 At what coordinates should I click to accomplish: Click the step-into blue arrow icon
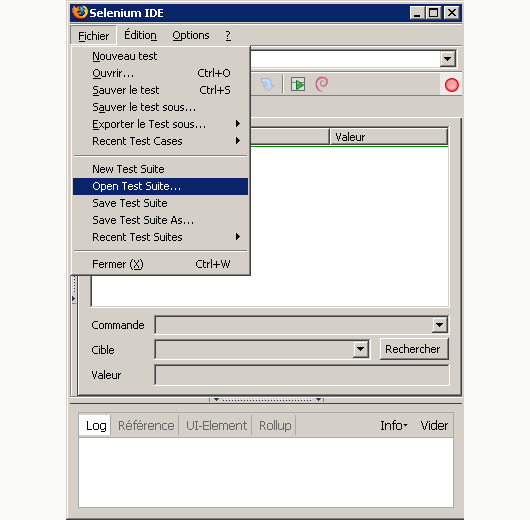click(267, 84)
